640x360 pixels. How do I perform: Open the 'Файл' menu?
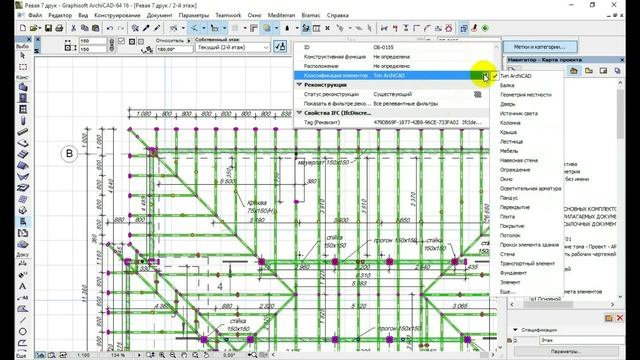pos(35,15)
